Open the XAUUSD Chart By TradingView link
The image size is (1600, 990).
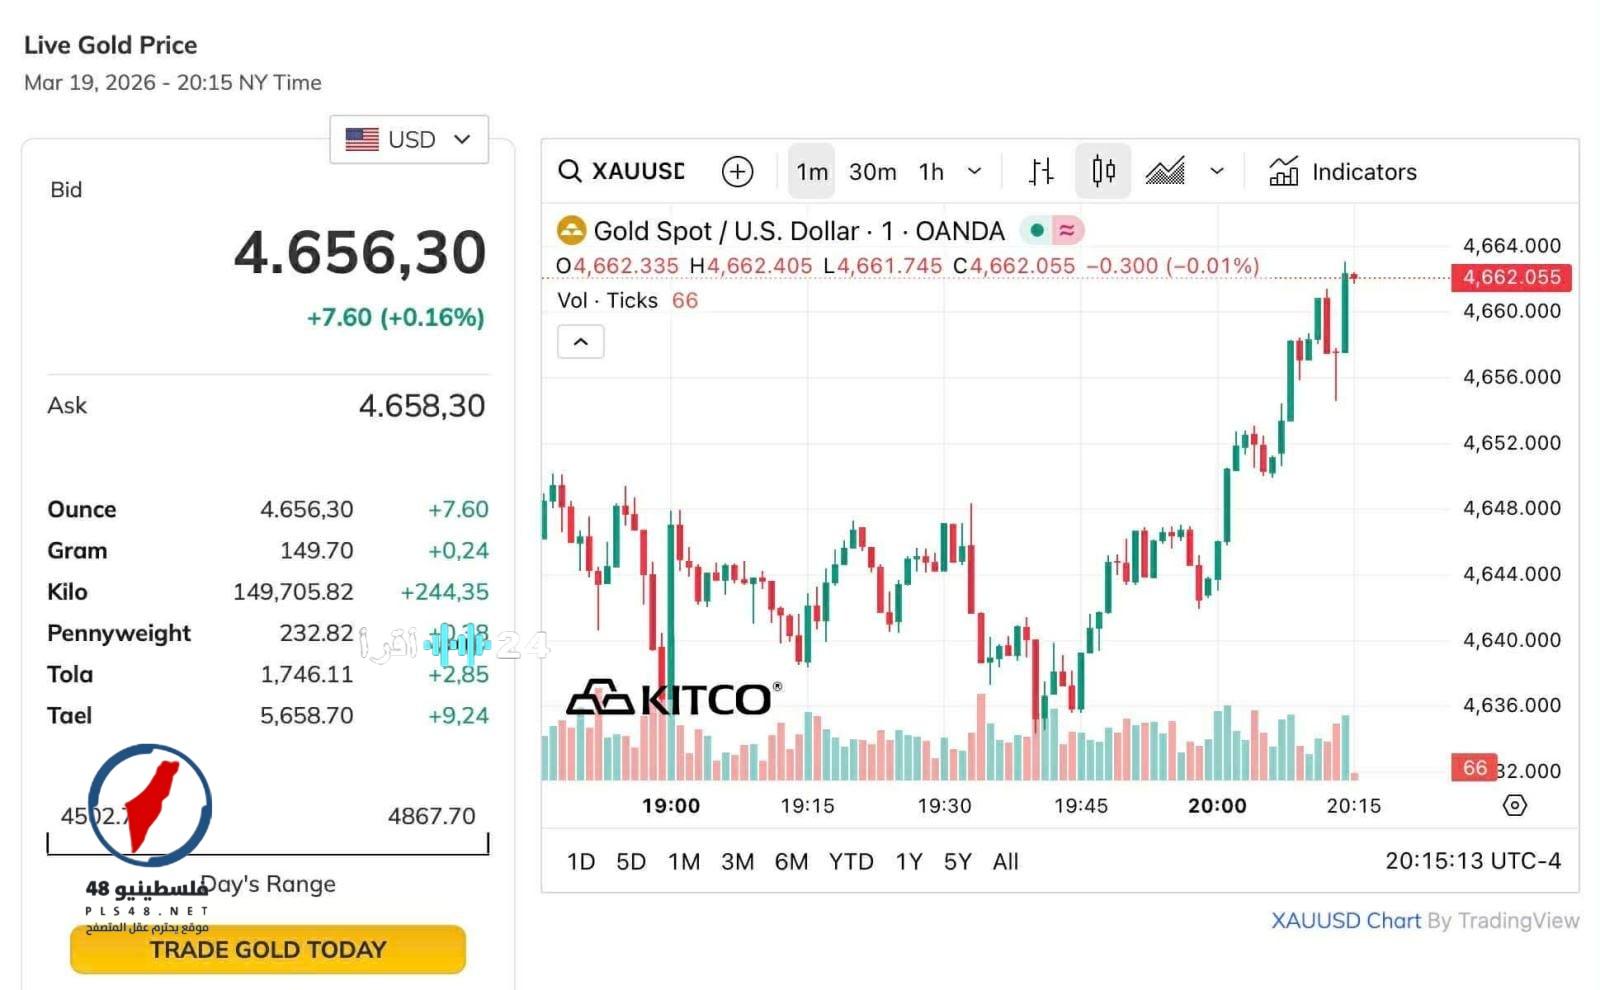(x=1346, y=920)
